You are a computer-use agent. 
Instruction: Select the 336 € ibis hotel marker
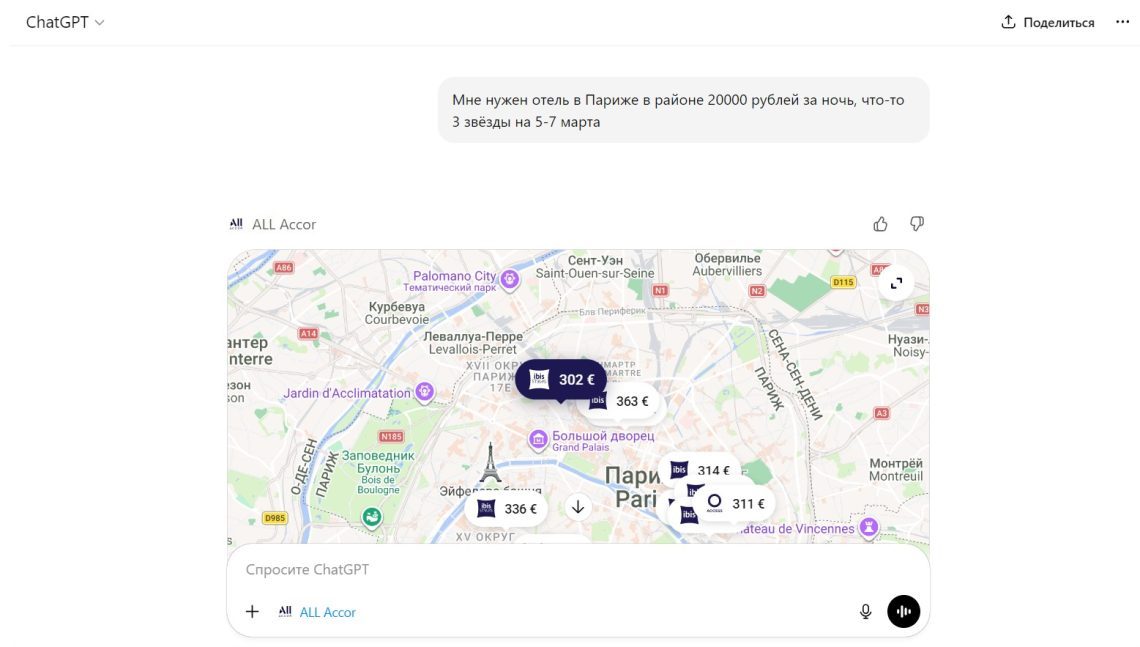point(508,509)
